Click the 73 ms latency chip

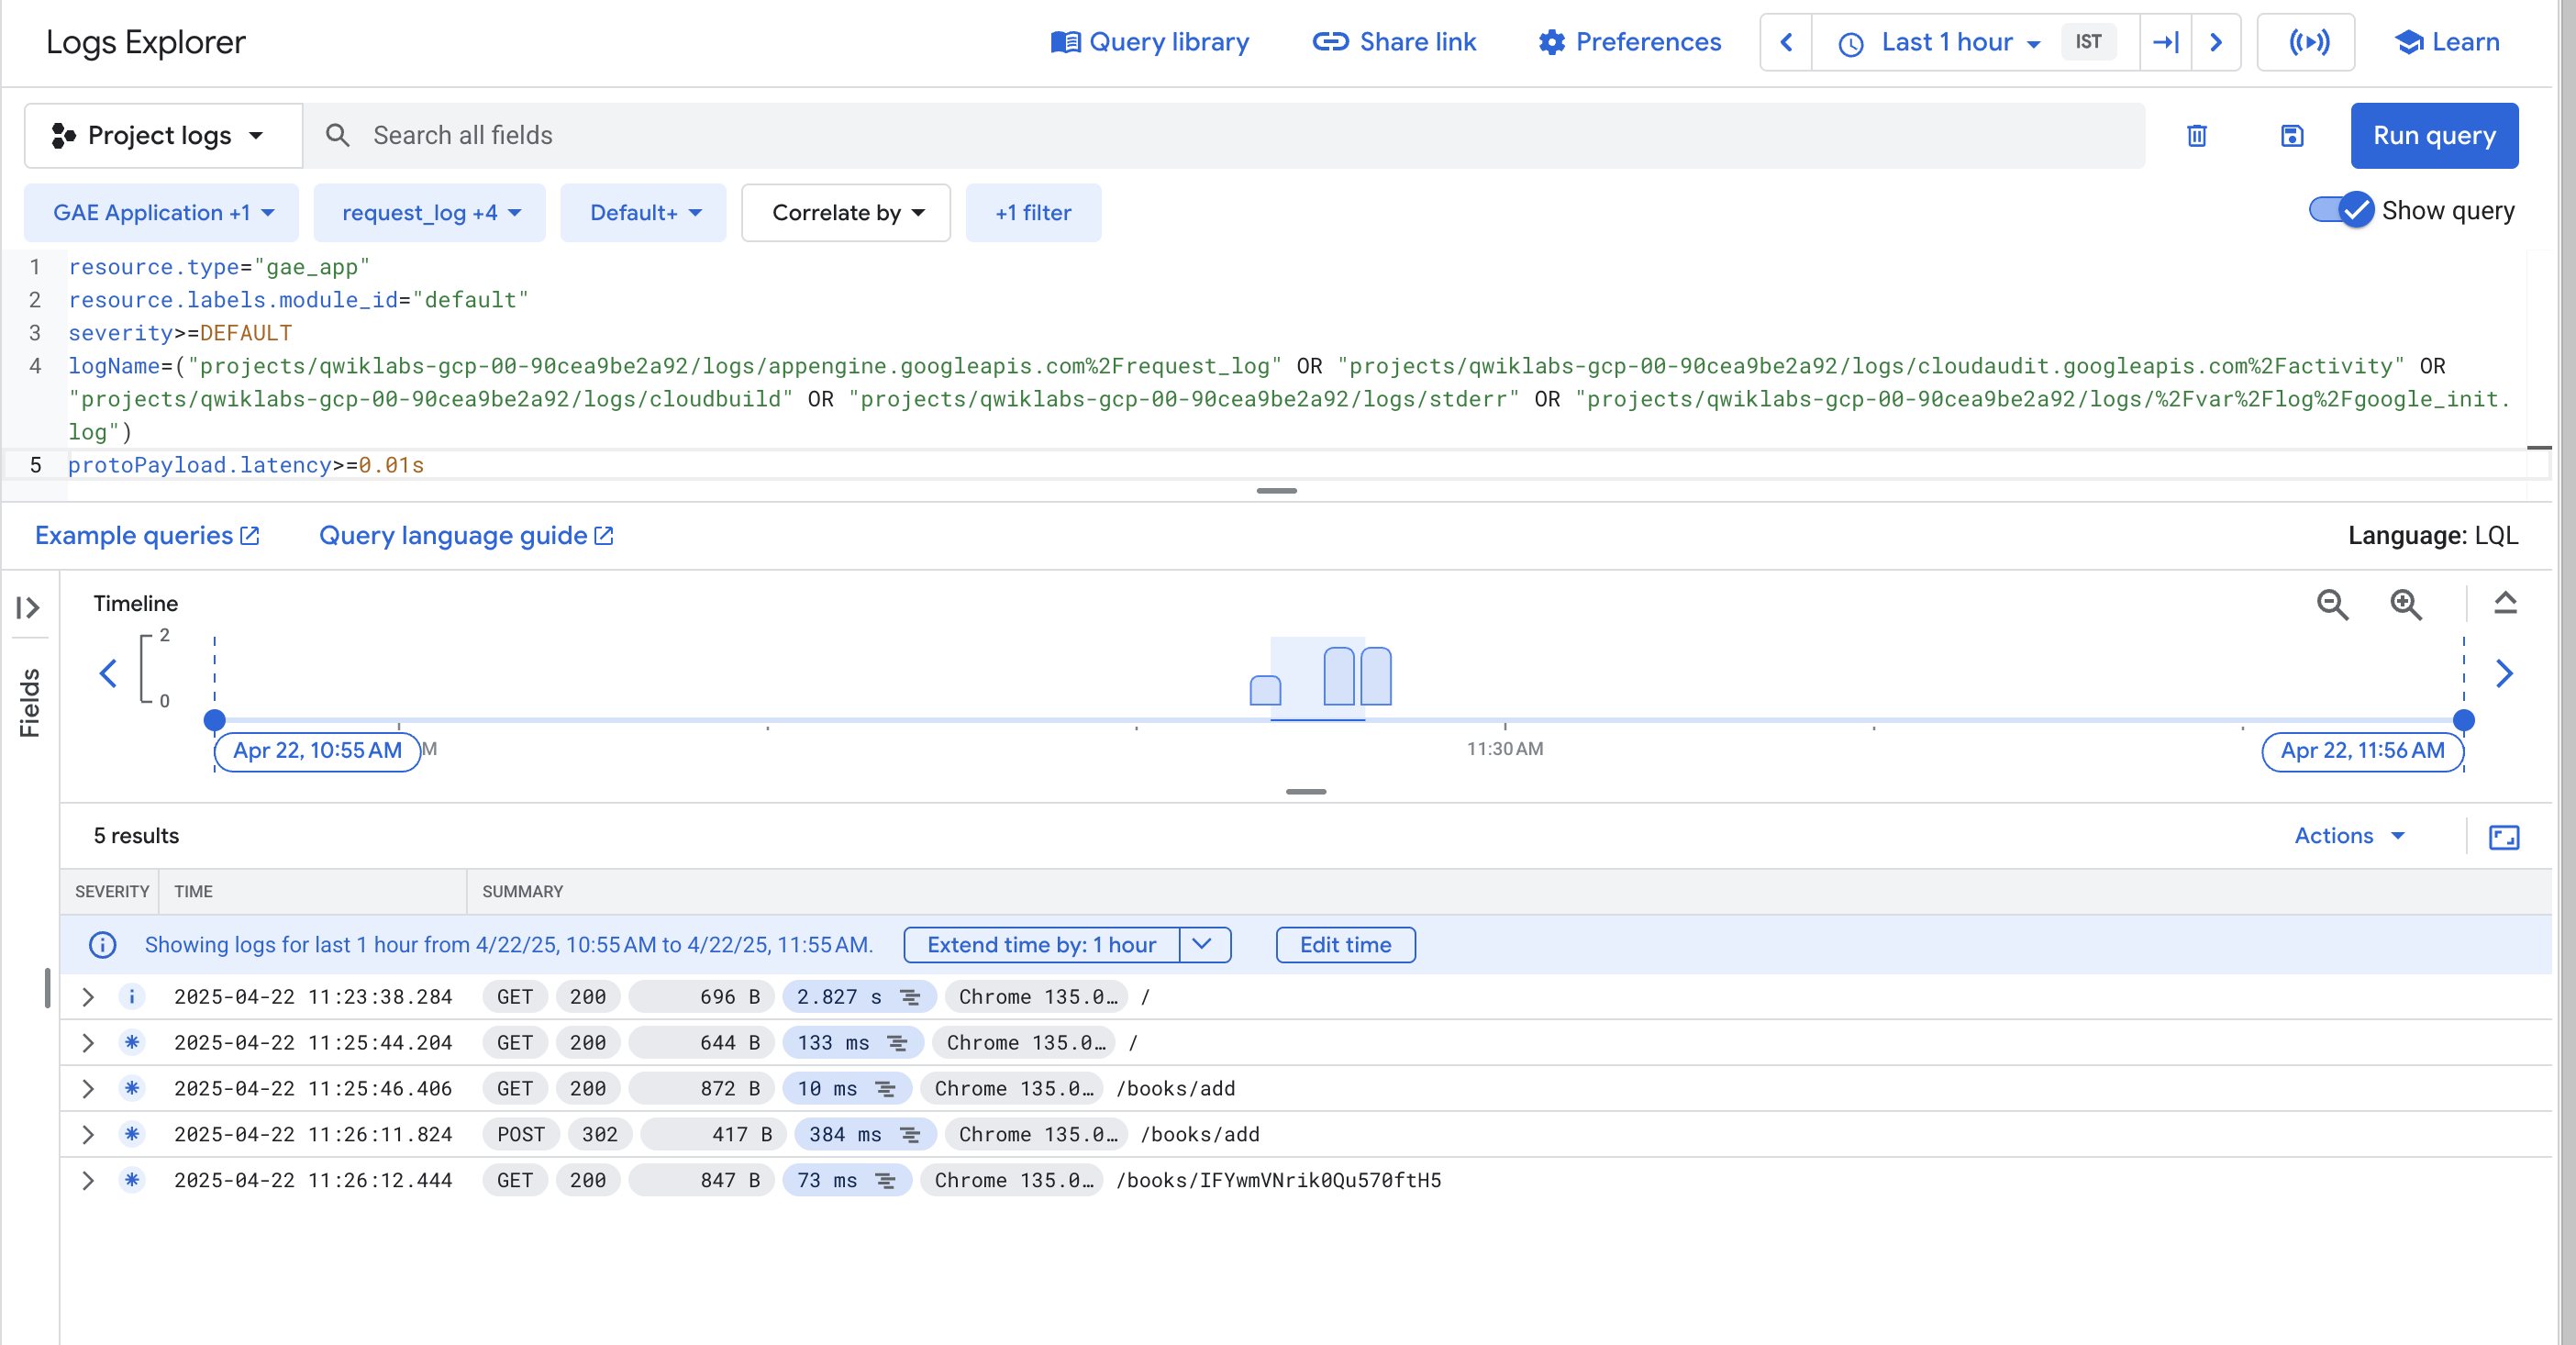[846, 1181]
